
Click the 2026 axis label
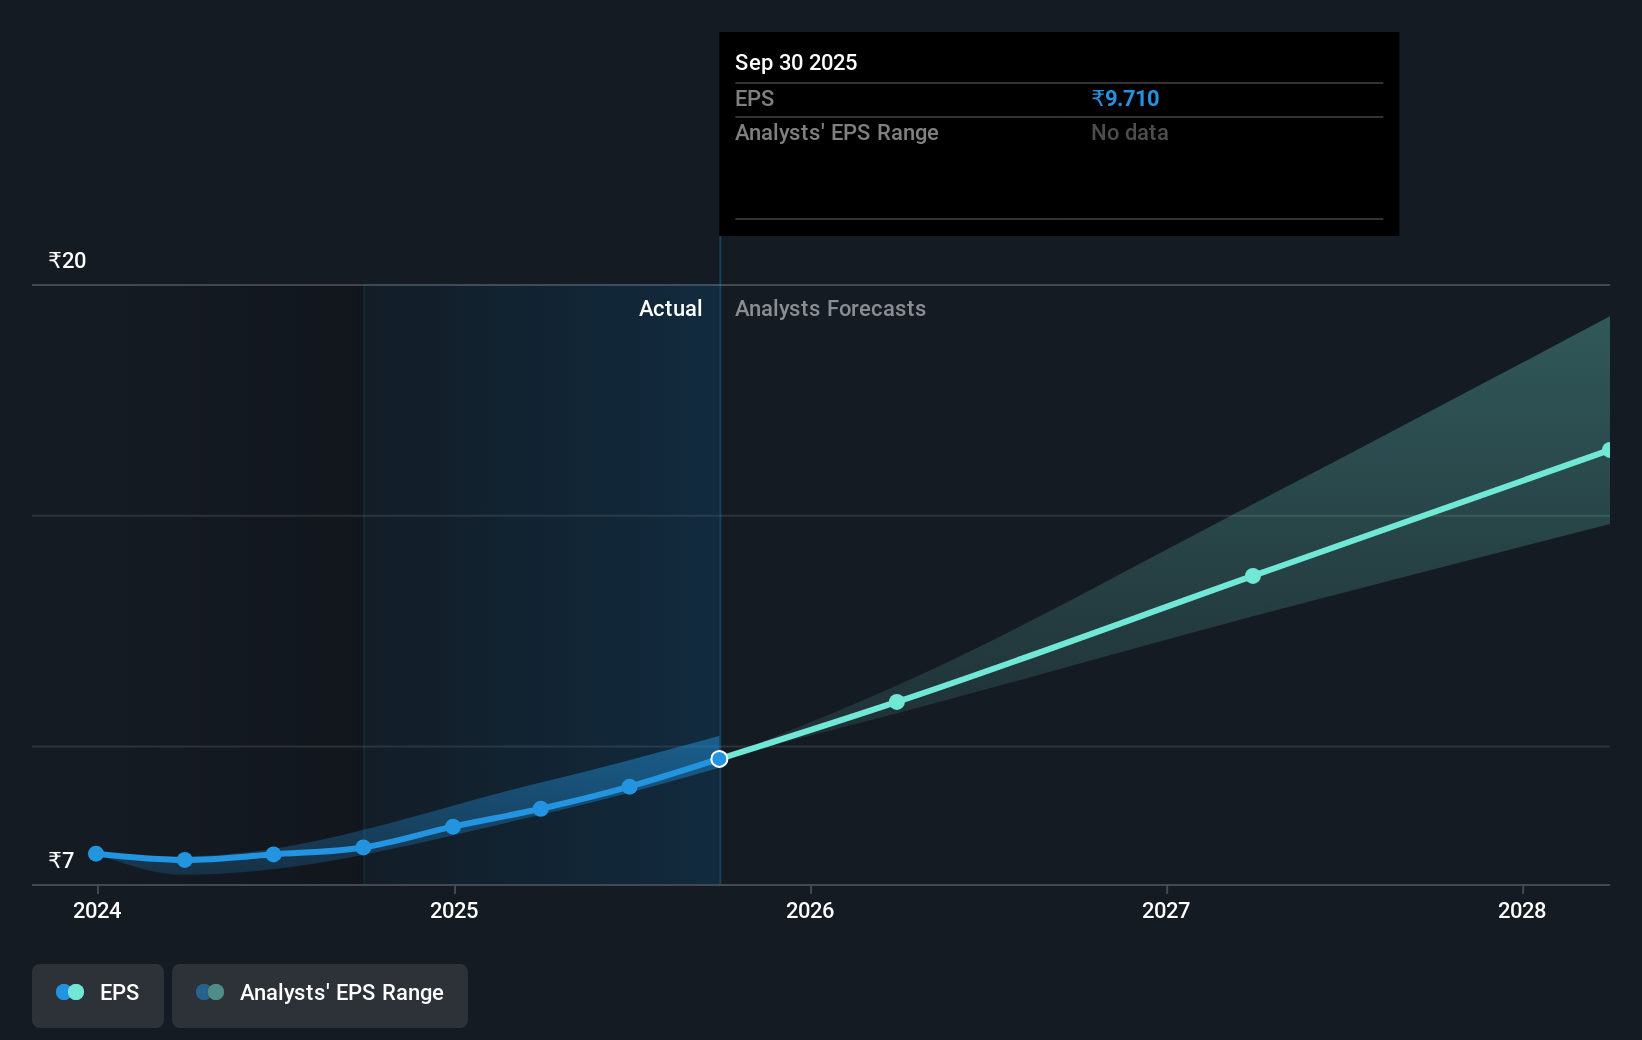811,911
